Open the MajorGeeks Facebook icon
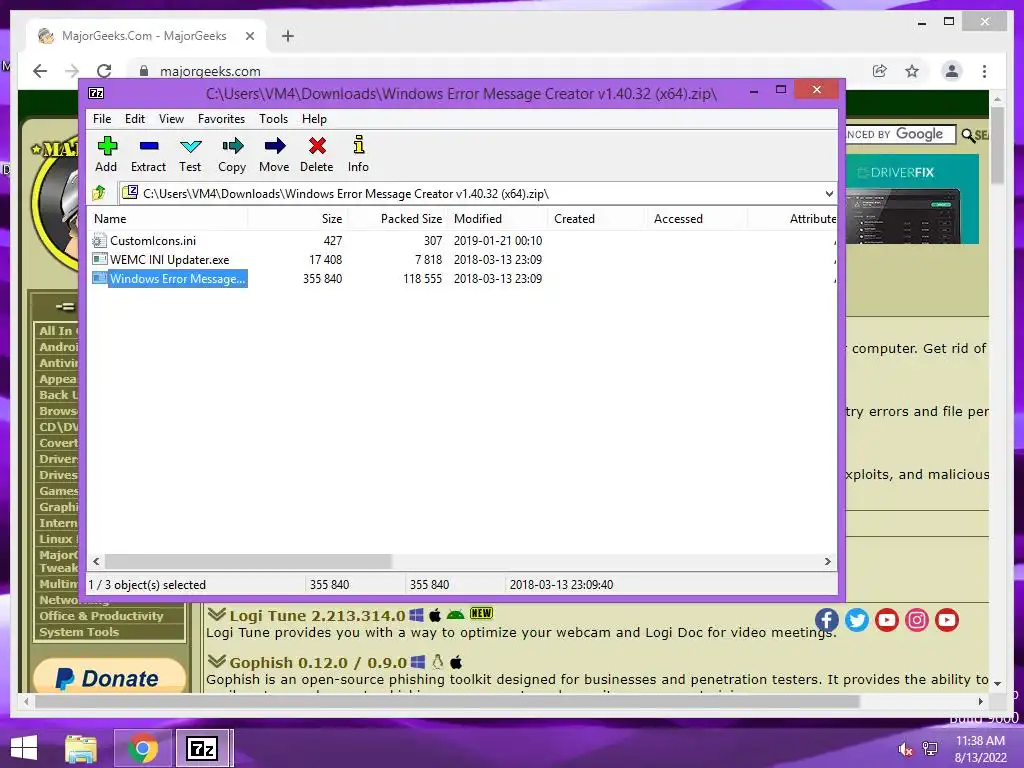 pyautogui.click(x=827, y=620)
